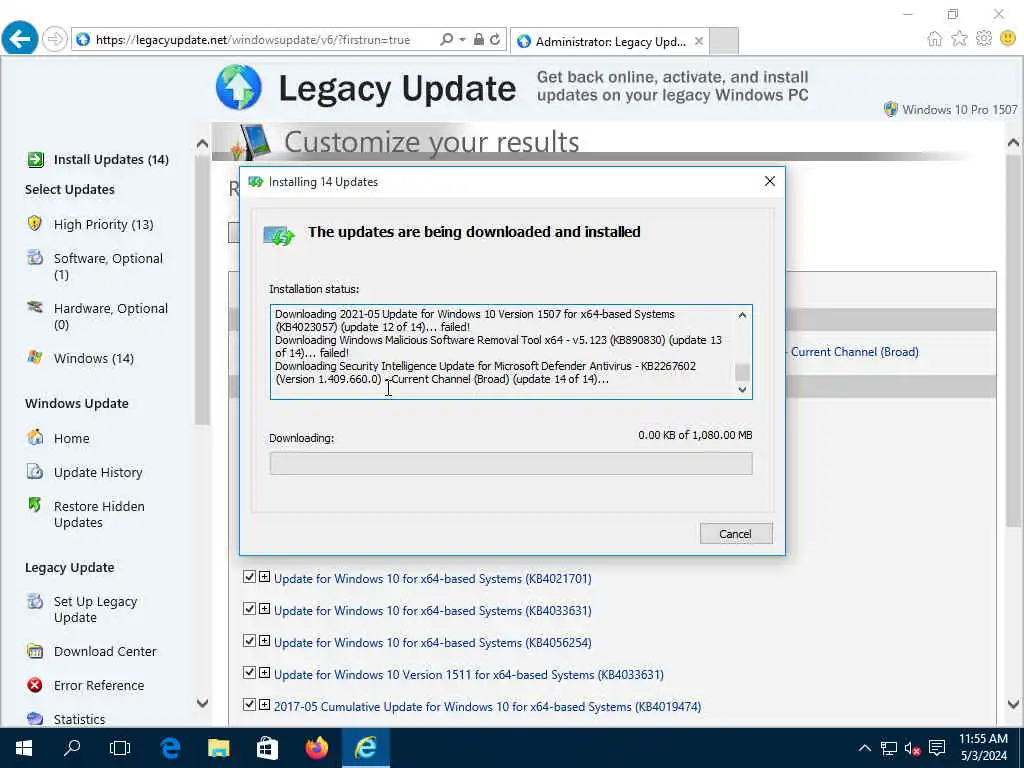Click the feedback smiley face icon
This screenshot has width=1024, height=768.
pyautogui.click(x=1008, y=39)
